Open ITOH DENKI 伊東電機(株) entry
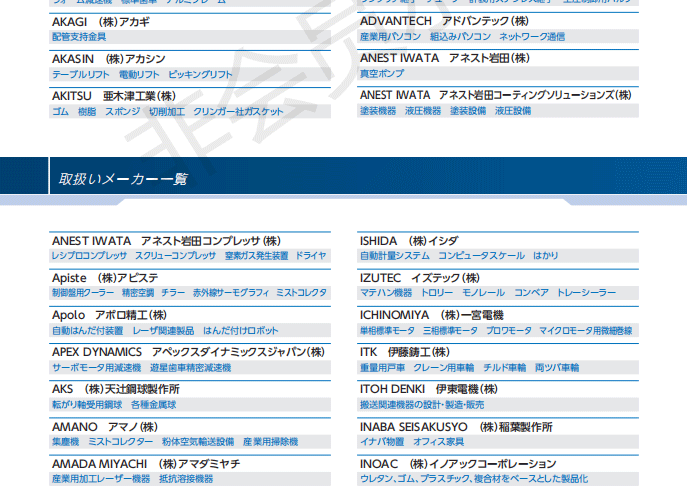The image size is (687, 486). click(x=429, y=389)
